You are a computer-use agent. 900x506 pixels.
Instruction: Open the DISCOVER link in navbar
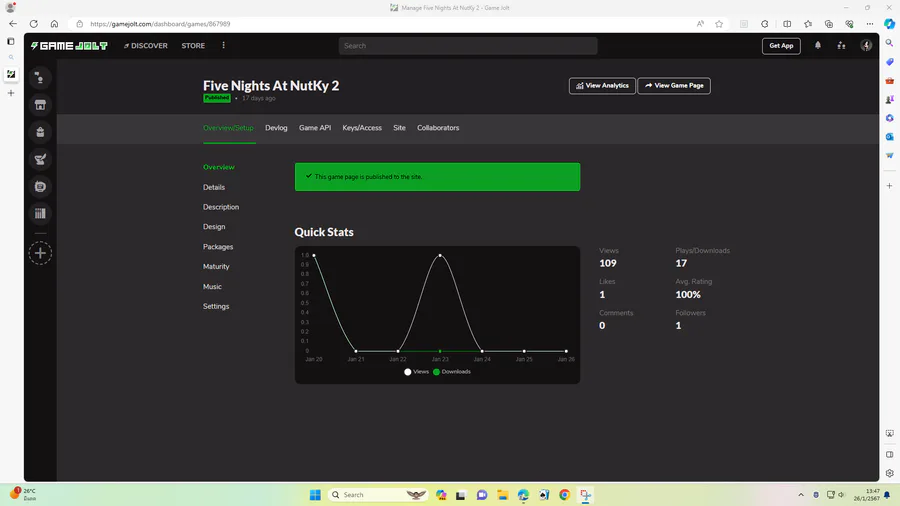[146, 46]
